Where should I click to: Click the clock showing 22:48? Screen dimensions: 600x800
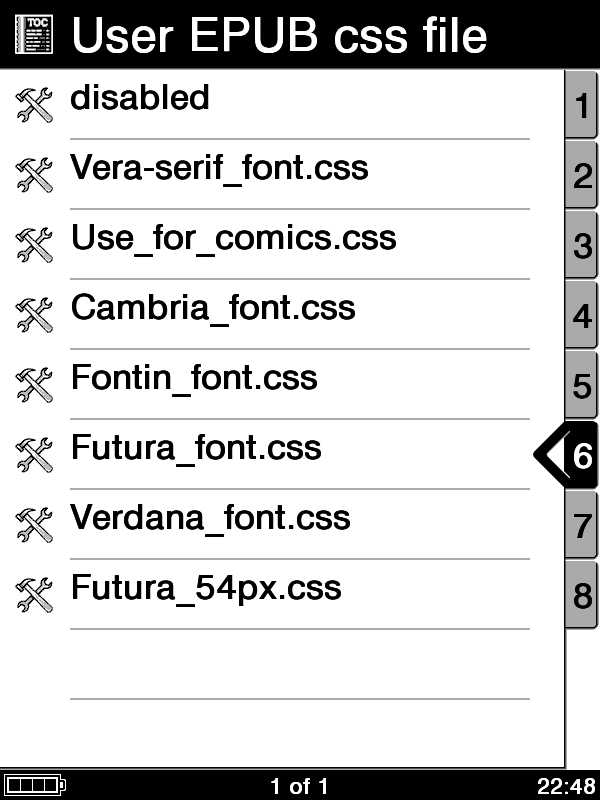coord(568,786)
